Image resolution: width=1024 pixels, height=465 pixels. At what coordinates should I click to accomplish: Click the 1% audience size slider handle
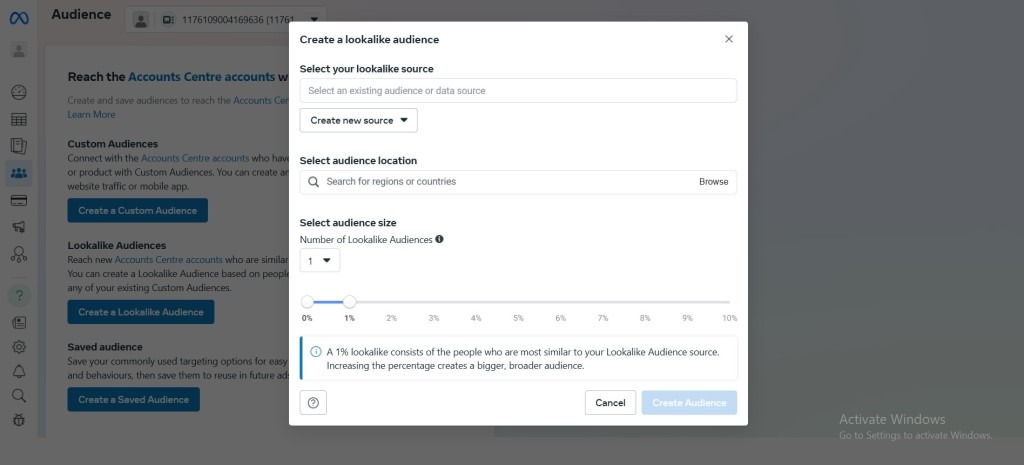[x=349, y=301]
